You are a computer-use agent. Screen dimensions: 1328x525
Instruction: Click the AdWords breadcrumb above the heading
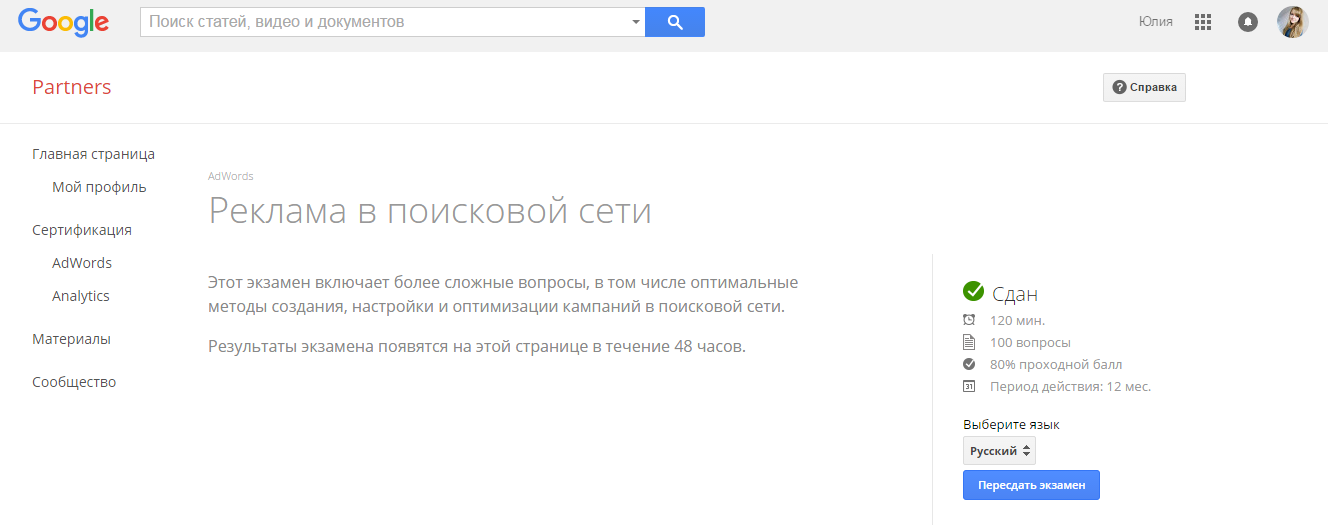tap(230, 176)
